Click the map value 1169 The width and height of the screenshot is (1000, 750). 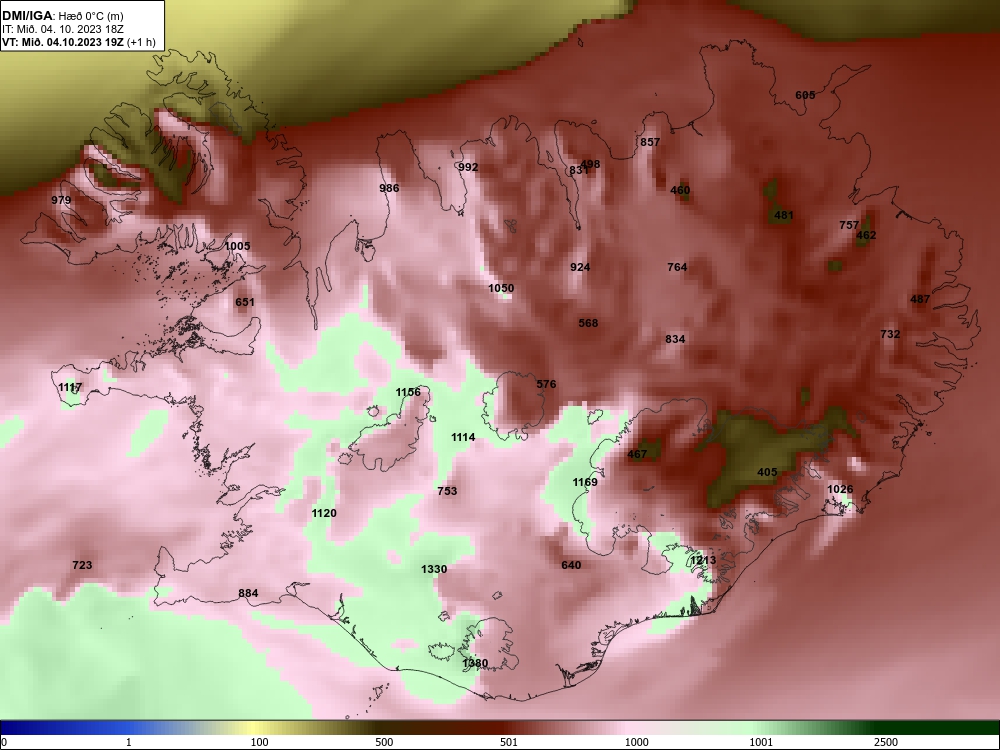(585, 482)
